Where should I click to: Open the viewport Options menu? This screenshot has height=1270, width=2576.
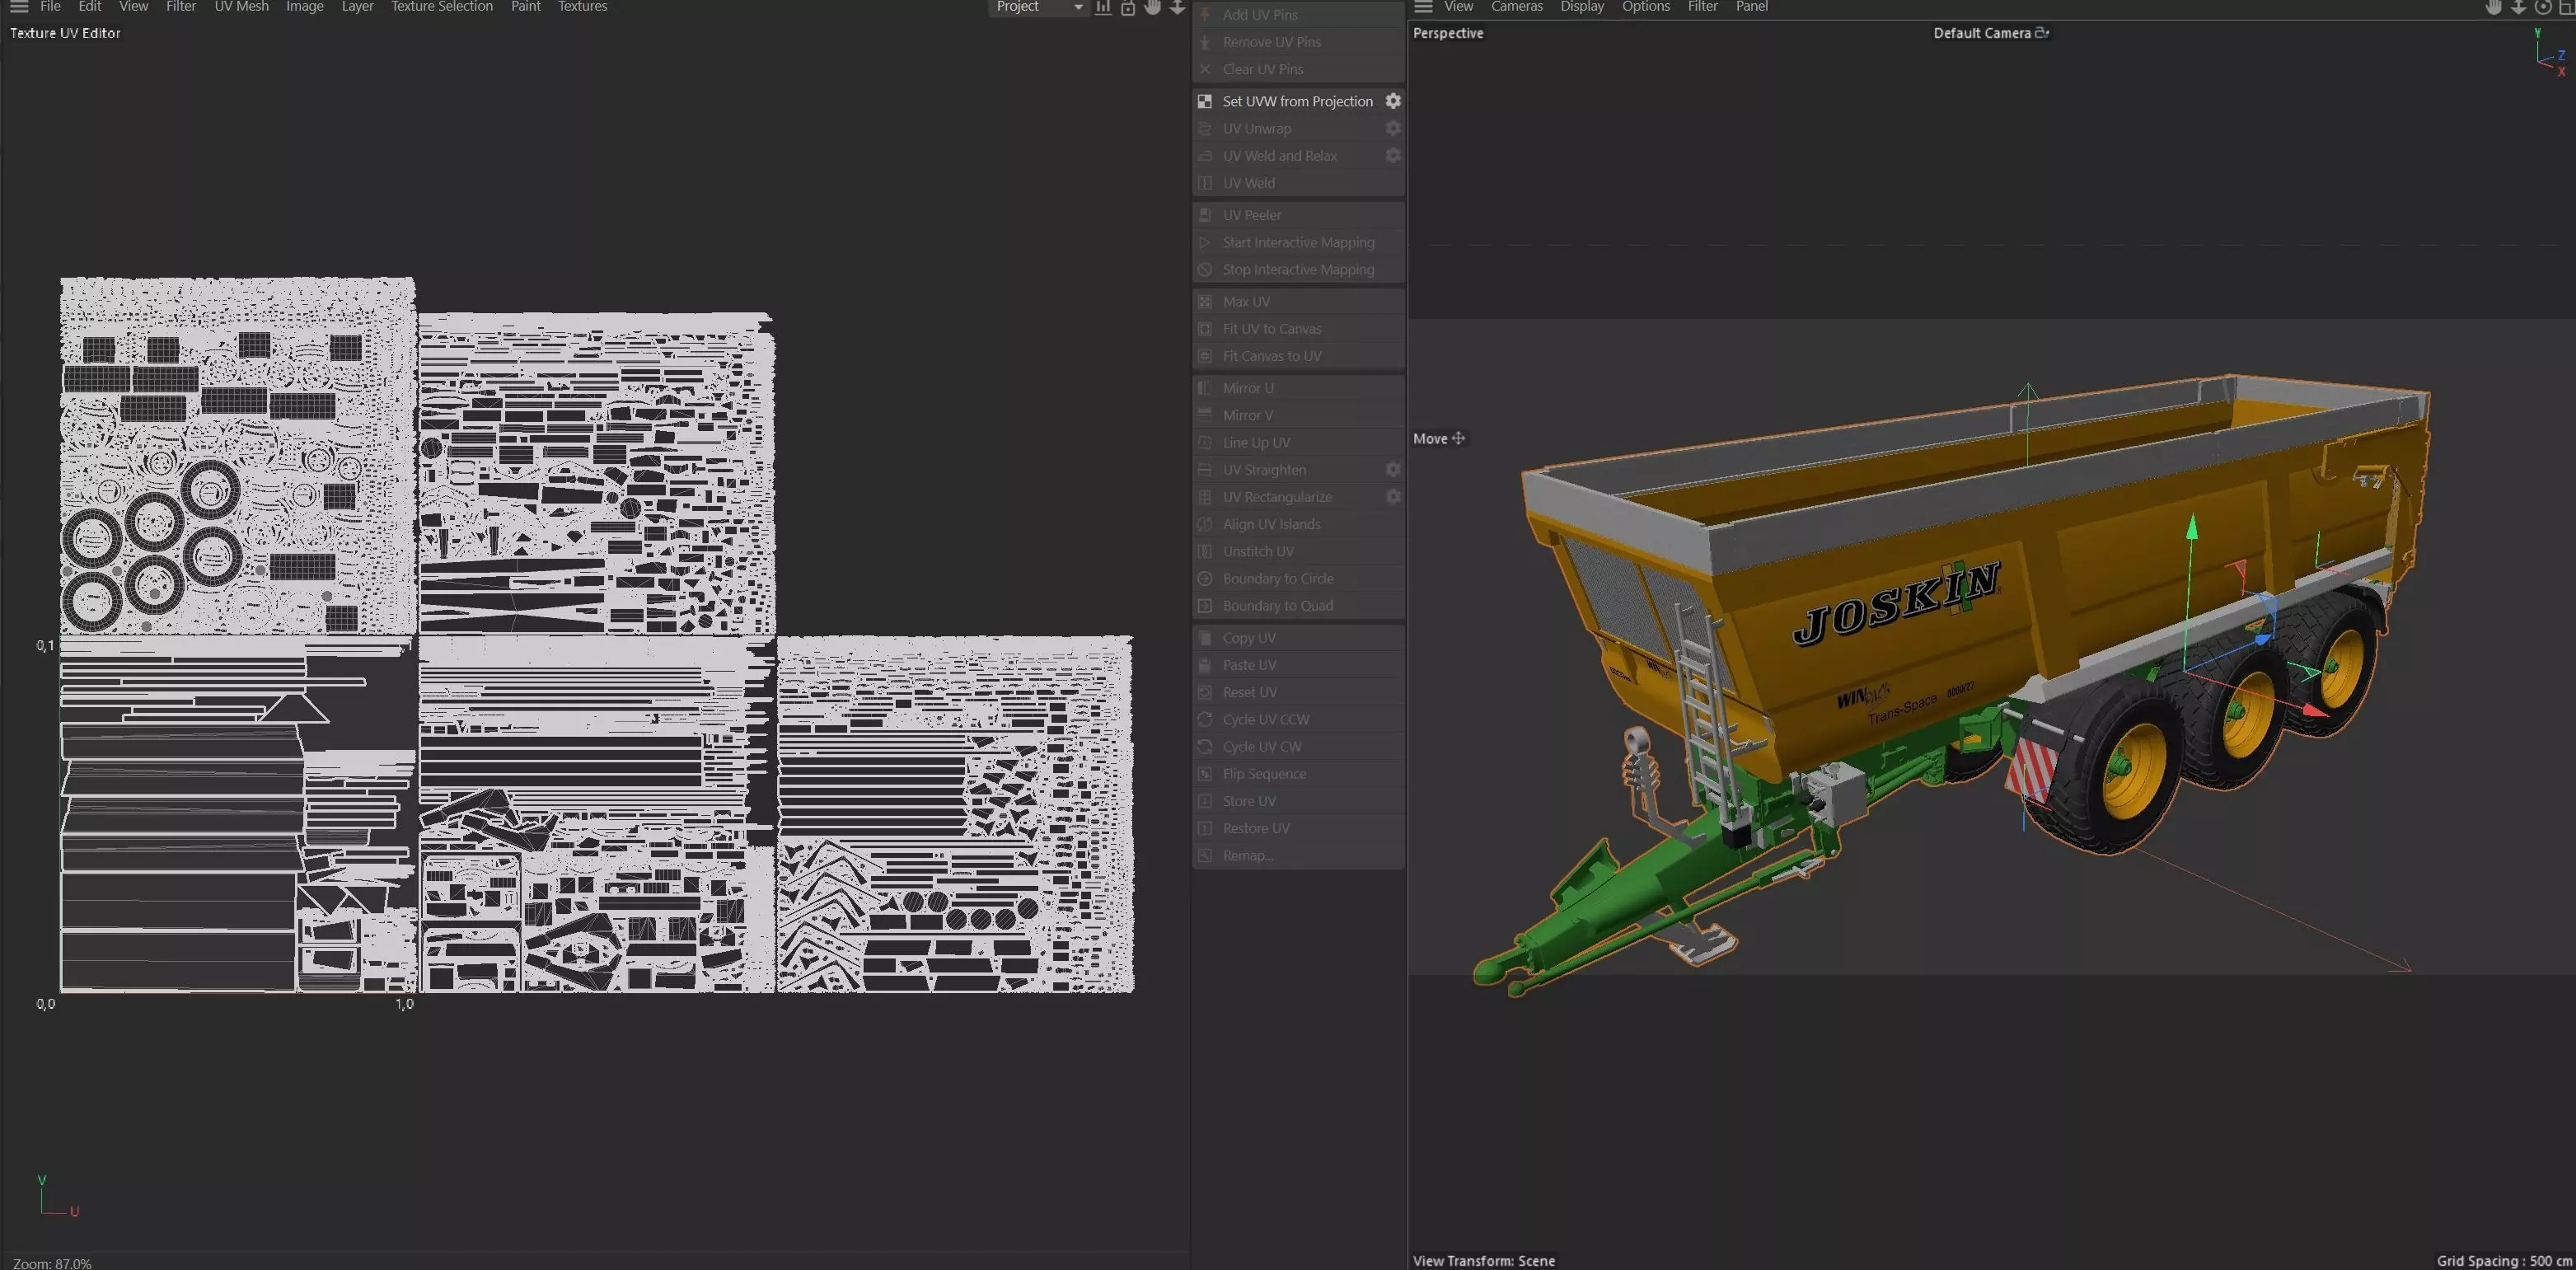tap(1645, 6)
